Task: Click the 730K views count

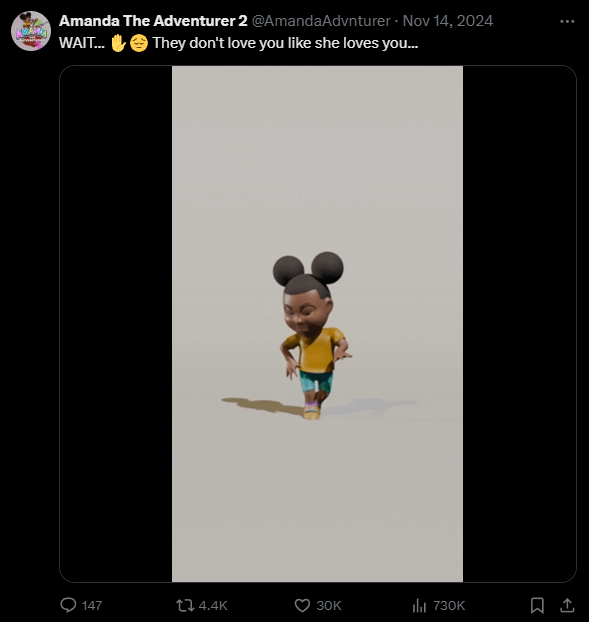Action: point(449,606)
